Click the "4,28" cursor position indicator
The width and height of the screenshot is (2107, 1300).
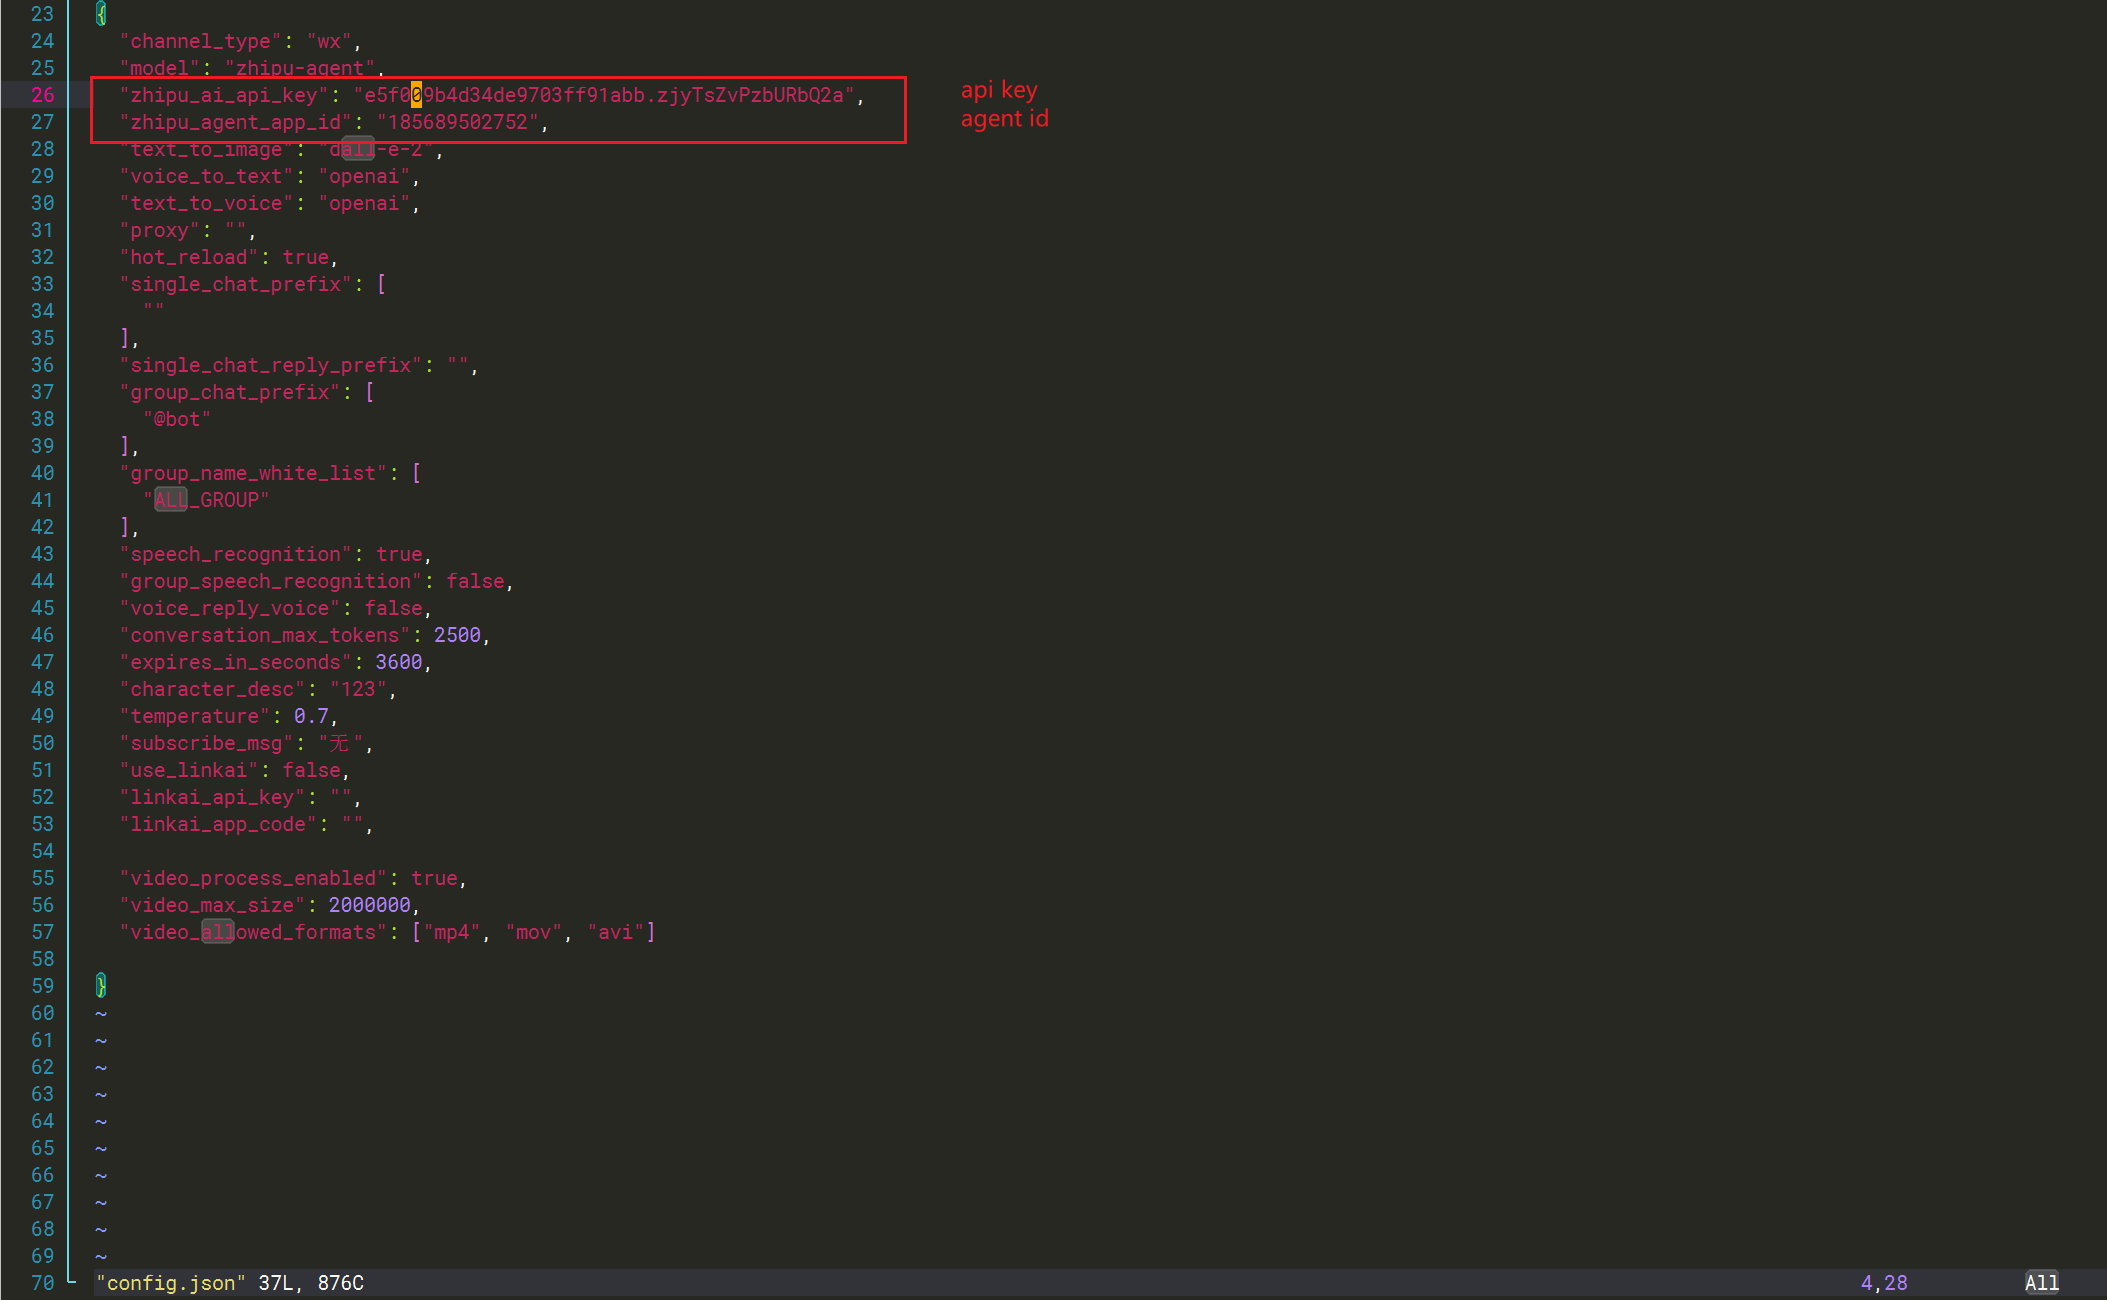(1883, 1283)
